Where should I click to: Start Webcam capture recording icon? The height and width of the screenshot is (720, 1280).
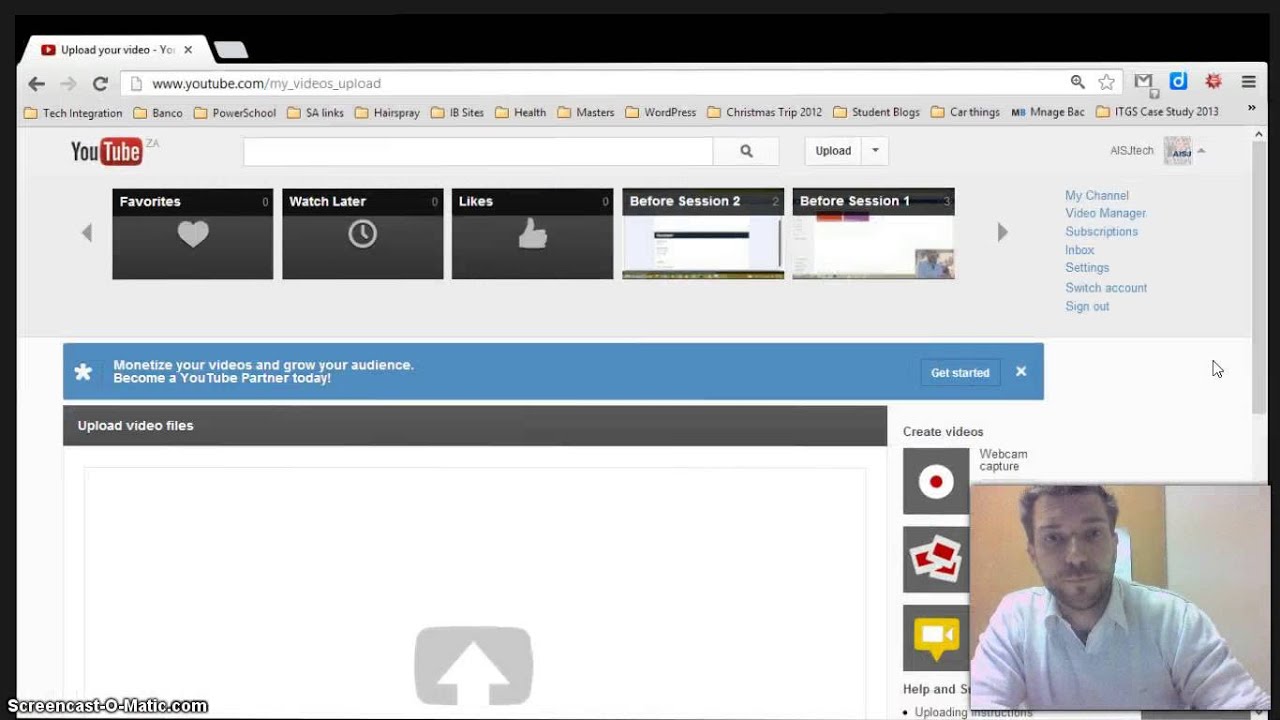click(936, 481)
